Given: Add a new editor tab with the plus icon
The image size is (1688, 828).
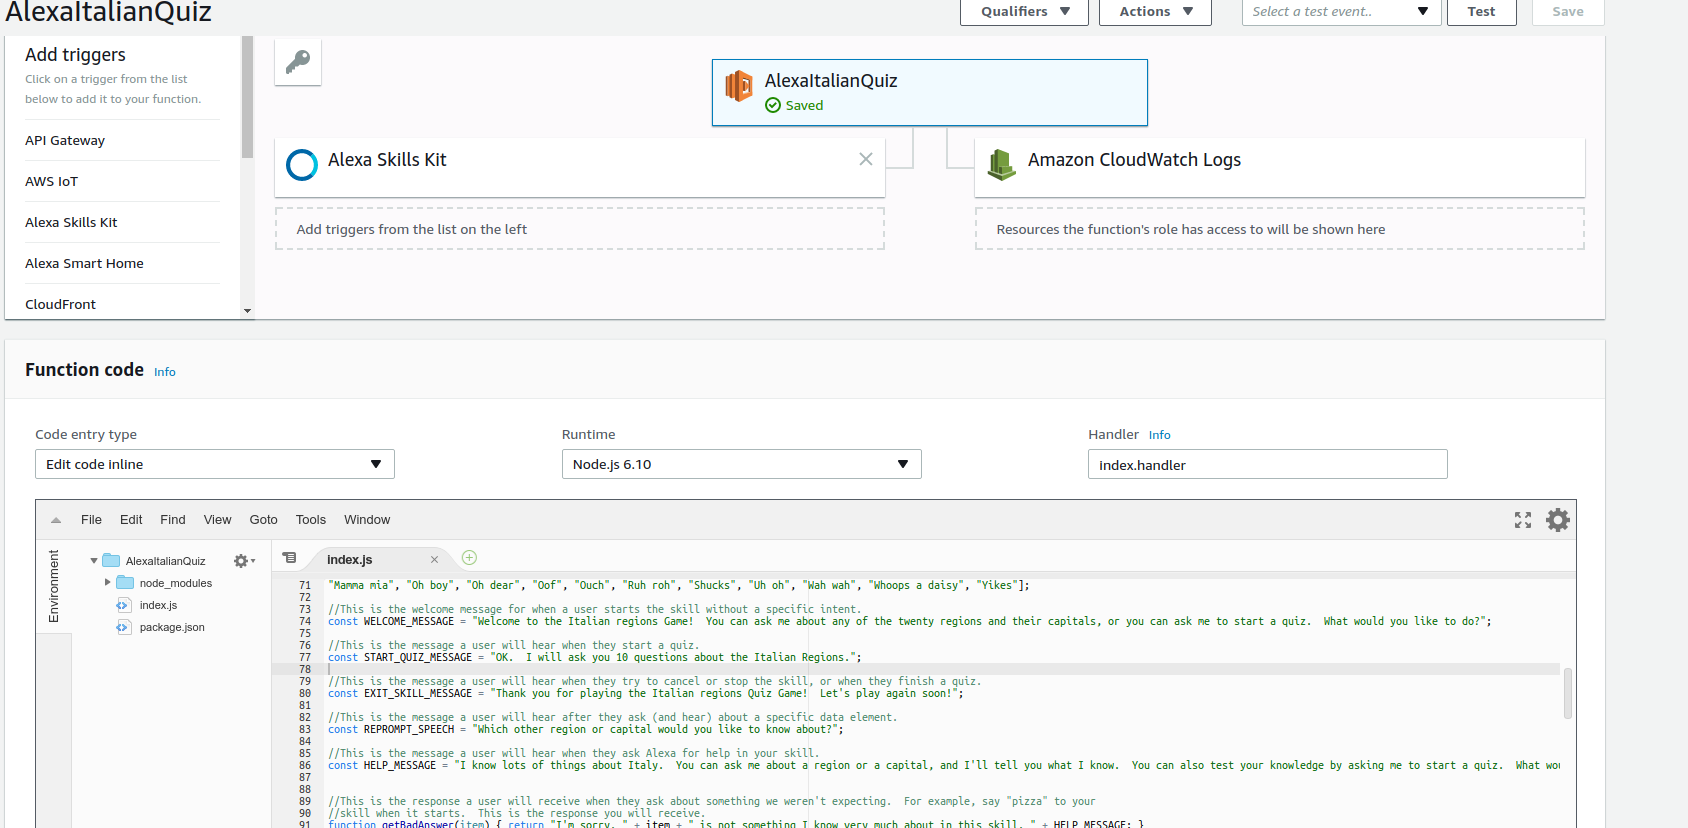Looking at the screenshot, I should pos(469,558).
